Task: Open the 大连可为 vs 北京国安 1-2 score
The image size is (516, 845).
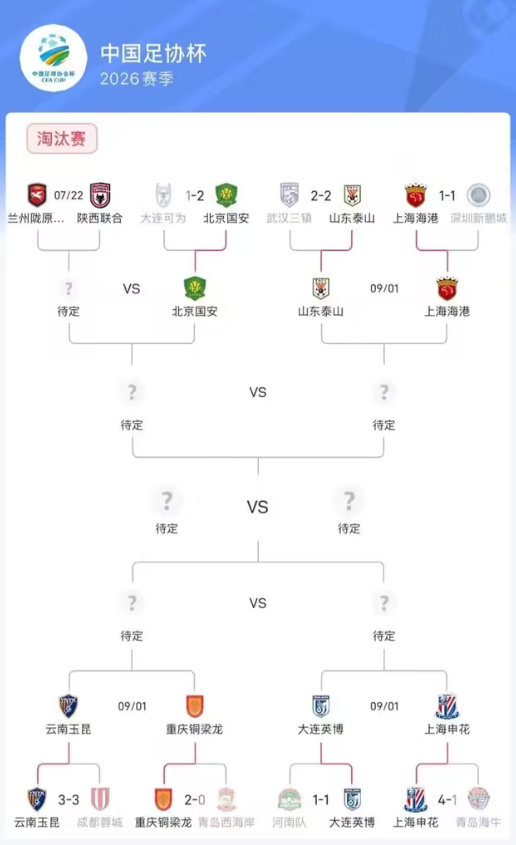Action: [194, 196]
